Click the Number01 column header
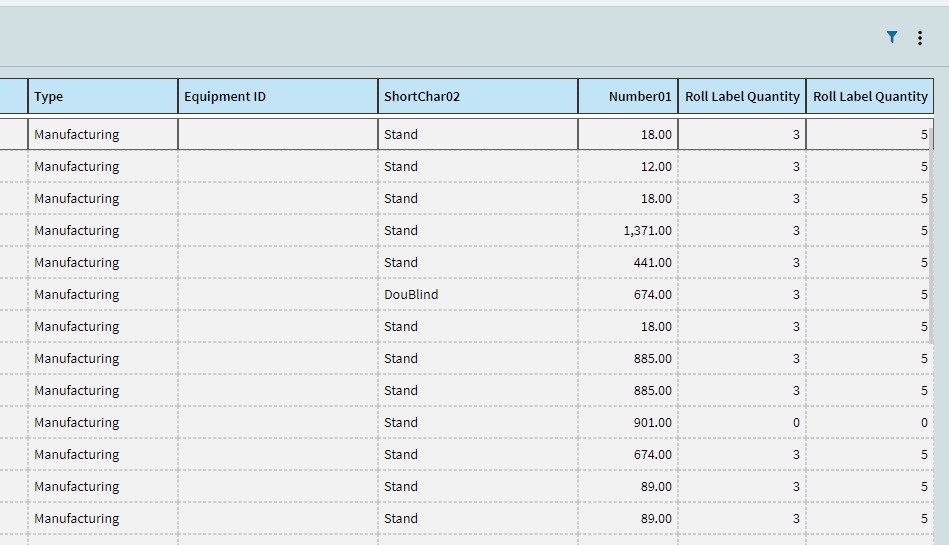 coord(628,96)
